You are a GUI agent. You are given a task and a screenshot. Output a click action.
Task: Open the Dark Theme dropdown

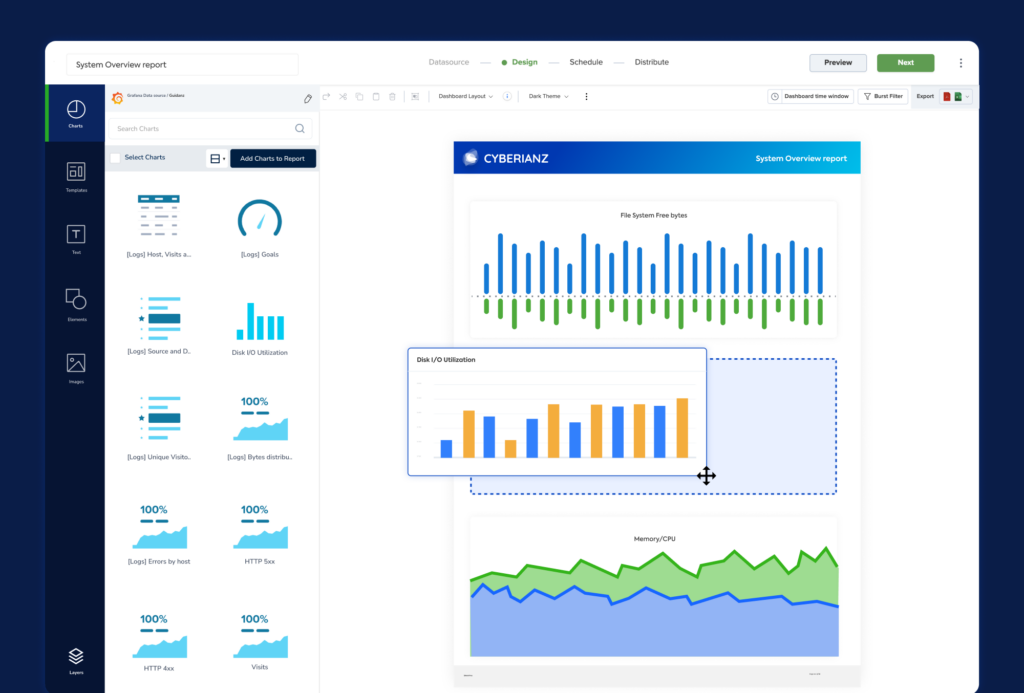pos(548,97)
